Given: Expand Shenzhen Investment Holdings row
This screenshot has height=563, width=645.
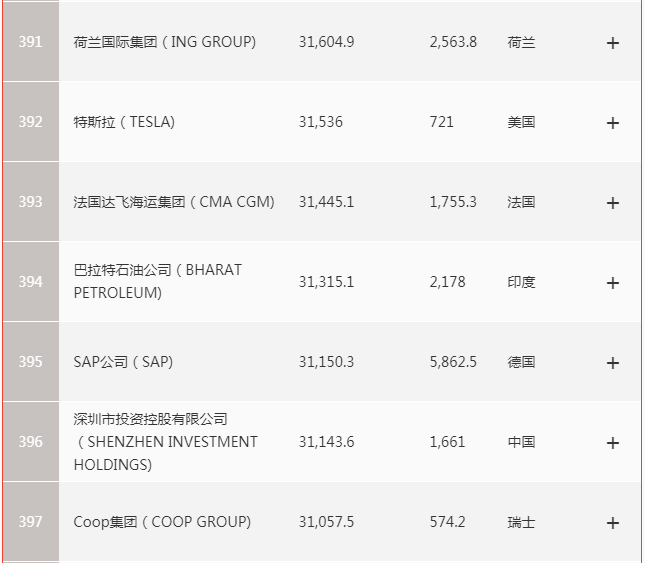Looking at the screenshot, I should pos(613,443).
